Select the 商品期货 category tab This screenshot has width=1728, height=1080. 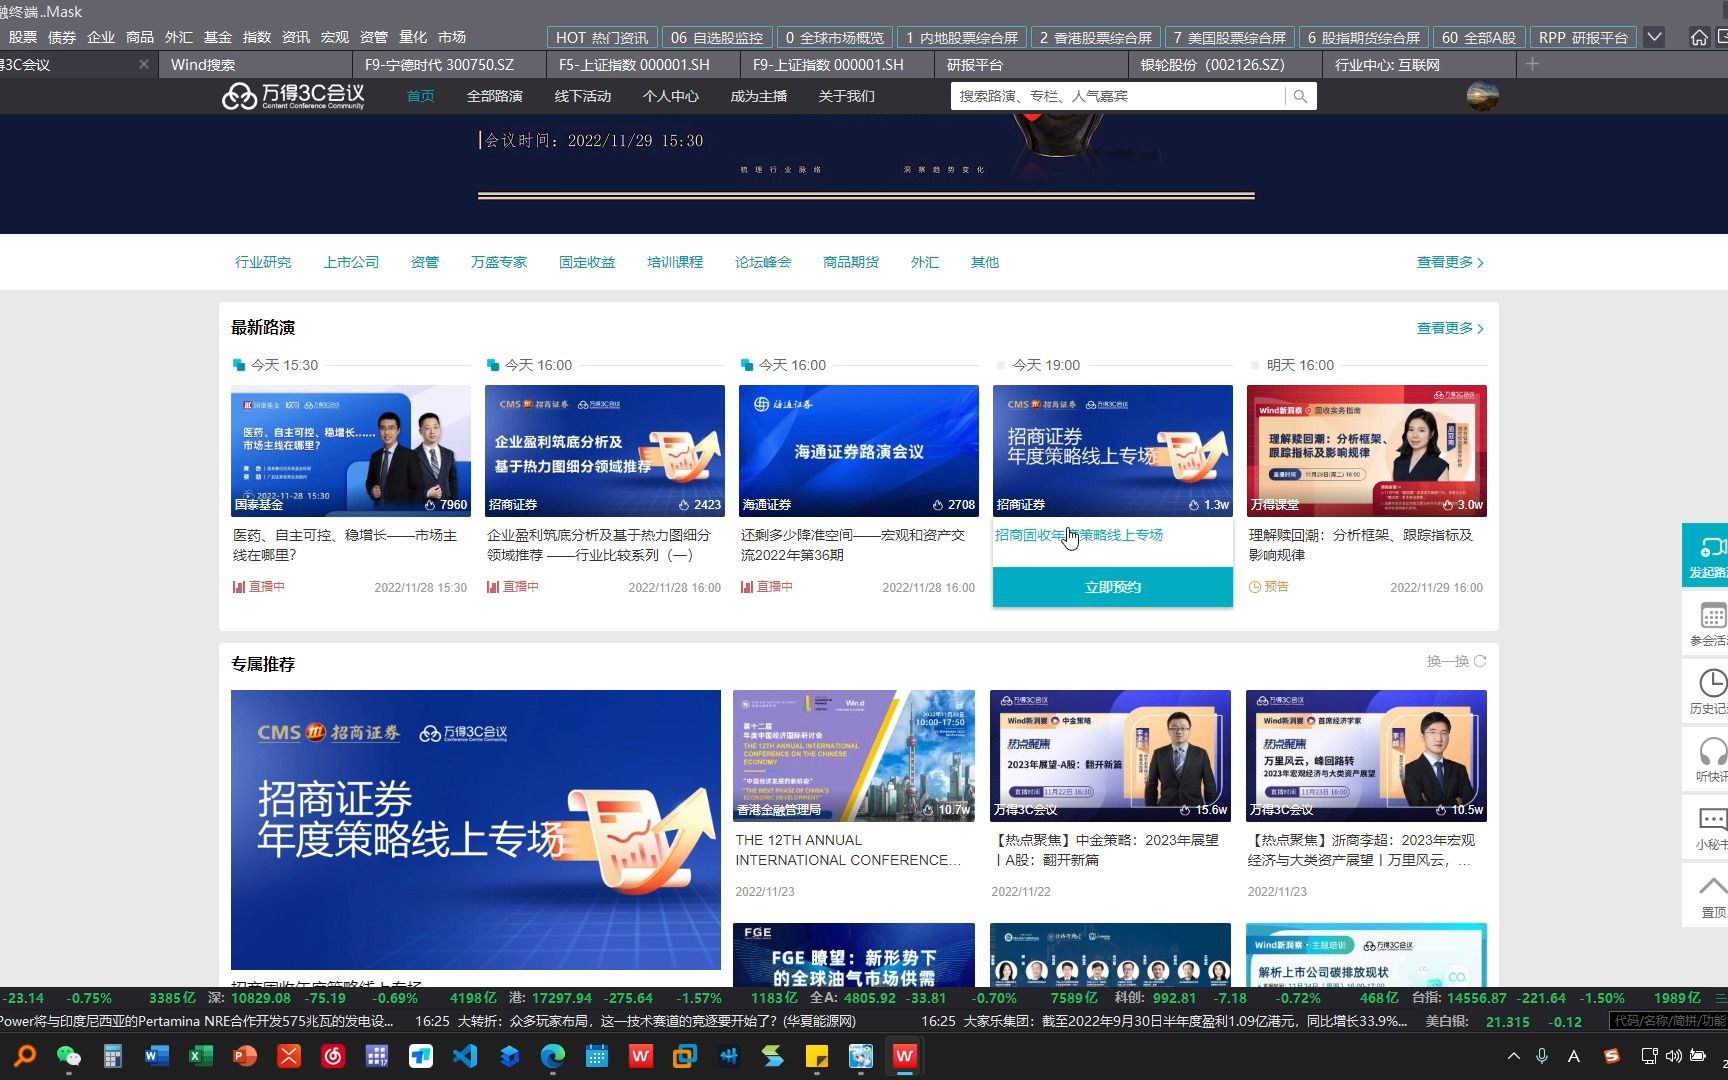851,262
